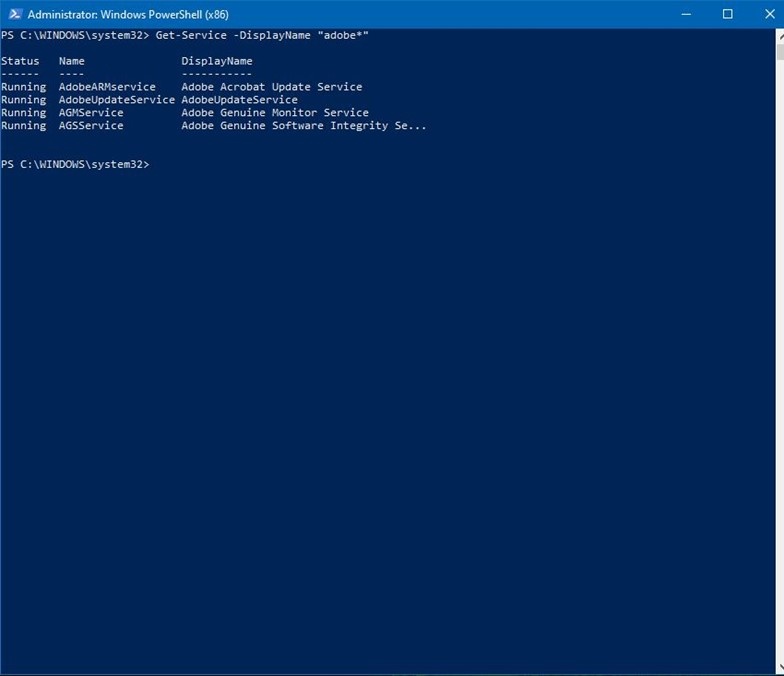Click the PowerShell icon in the title bar

13,14
